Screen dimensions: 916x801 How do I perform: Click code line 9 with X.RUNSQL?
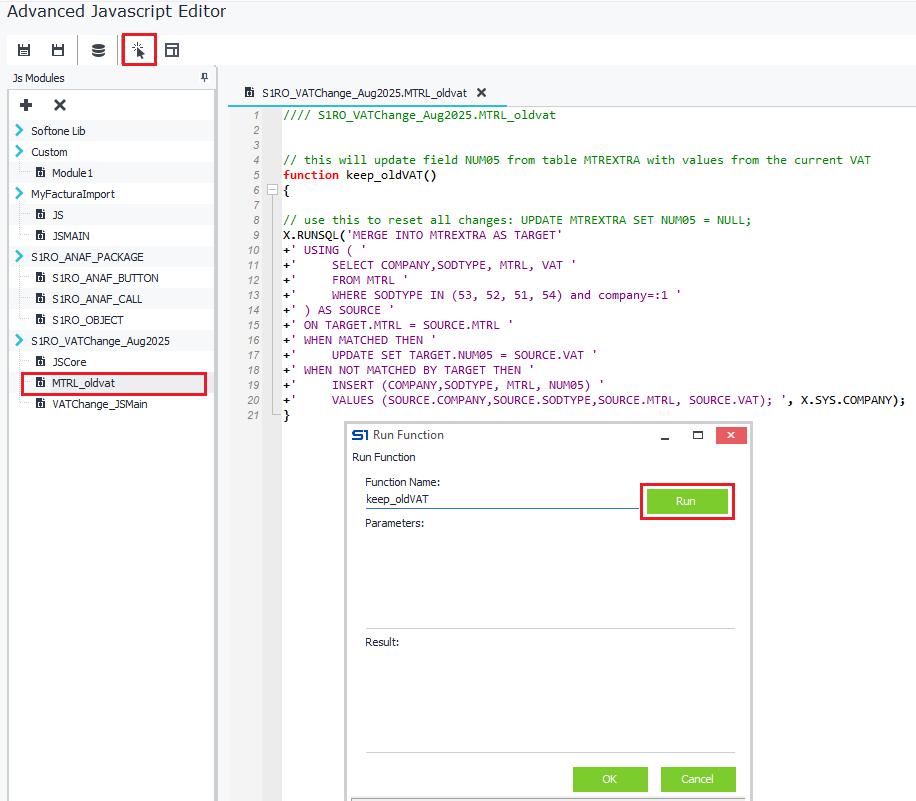pos(423,235)
